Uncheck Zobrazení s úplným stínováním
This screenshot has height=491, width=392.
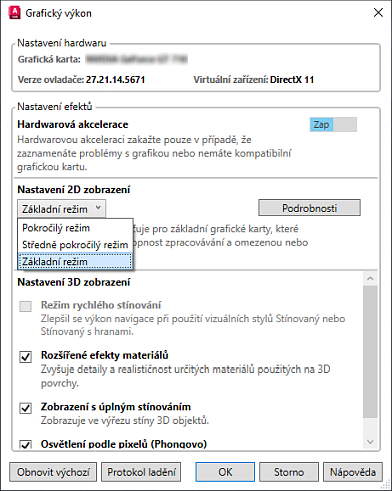click(26, 408)
